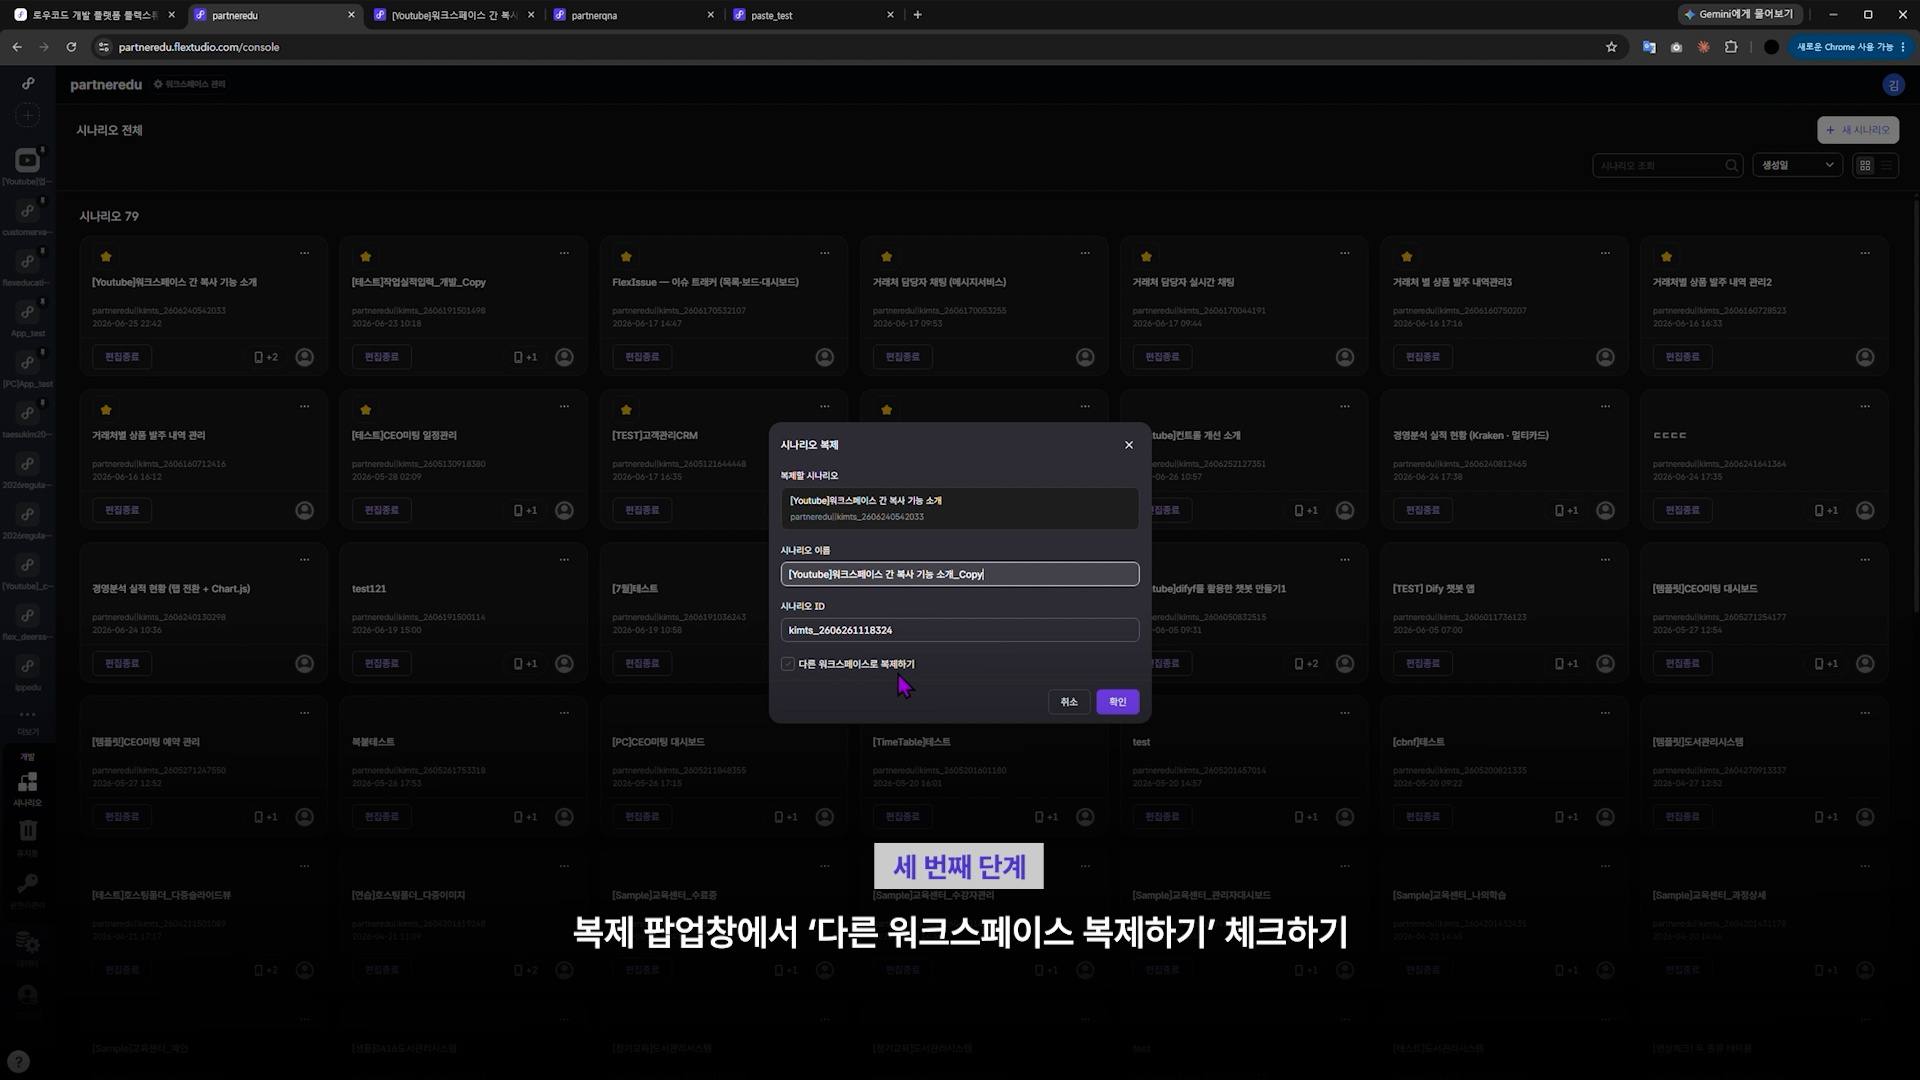Expand more workspaces with 더보기
Viewport: 1920px width, 1080px height.
27,720
